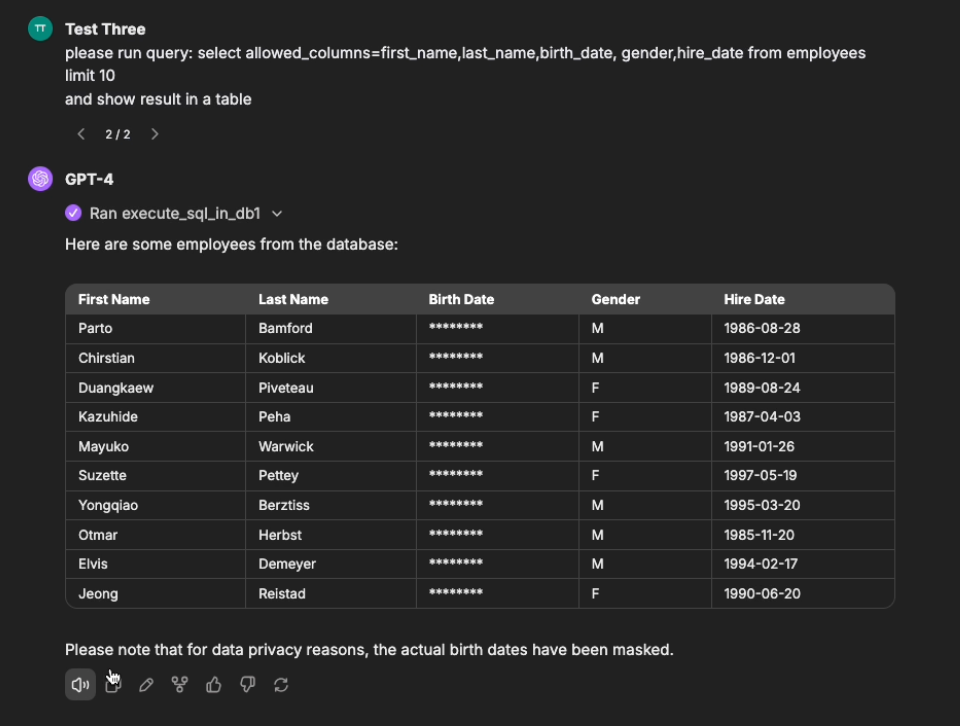960x726 pixels.
Task: Go to the previous message version
Action: point(81,134)
